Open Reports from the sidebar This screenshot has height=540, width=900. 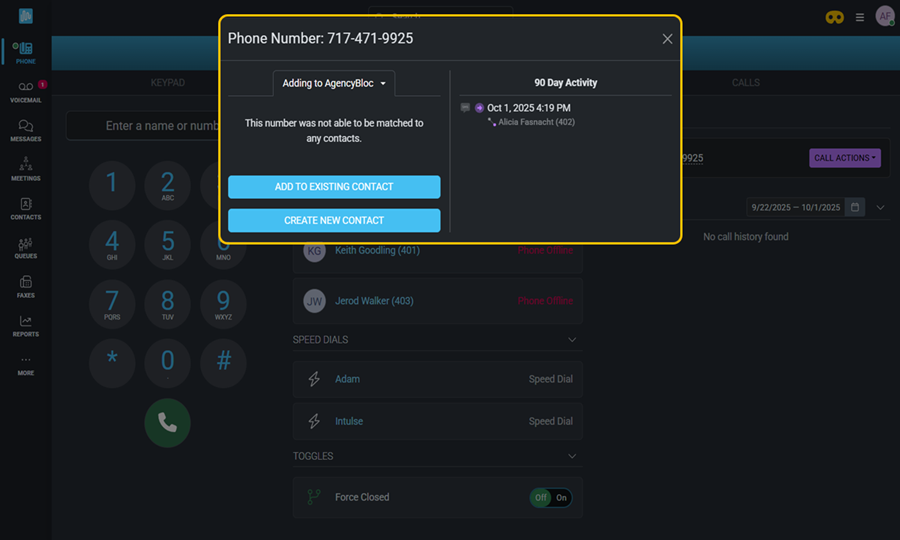(25, 325)
